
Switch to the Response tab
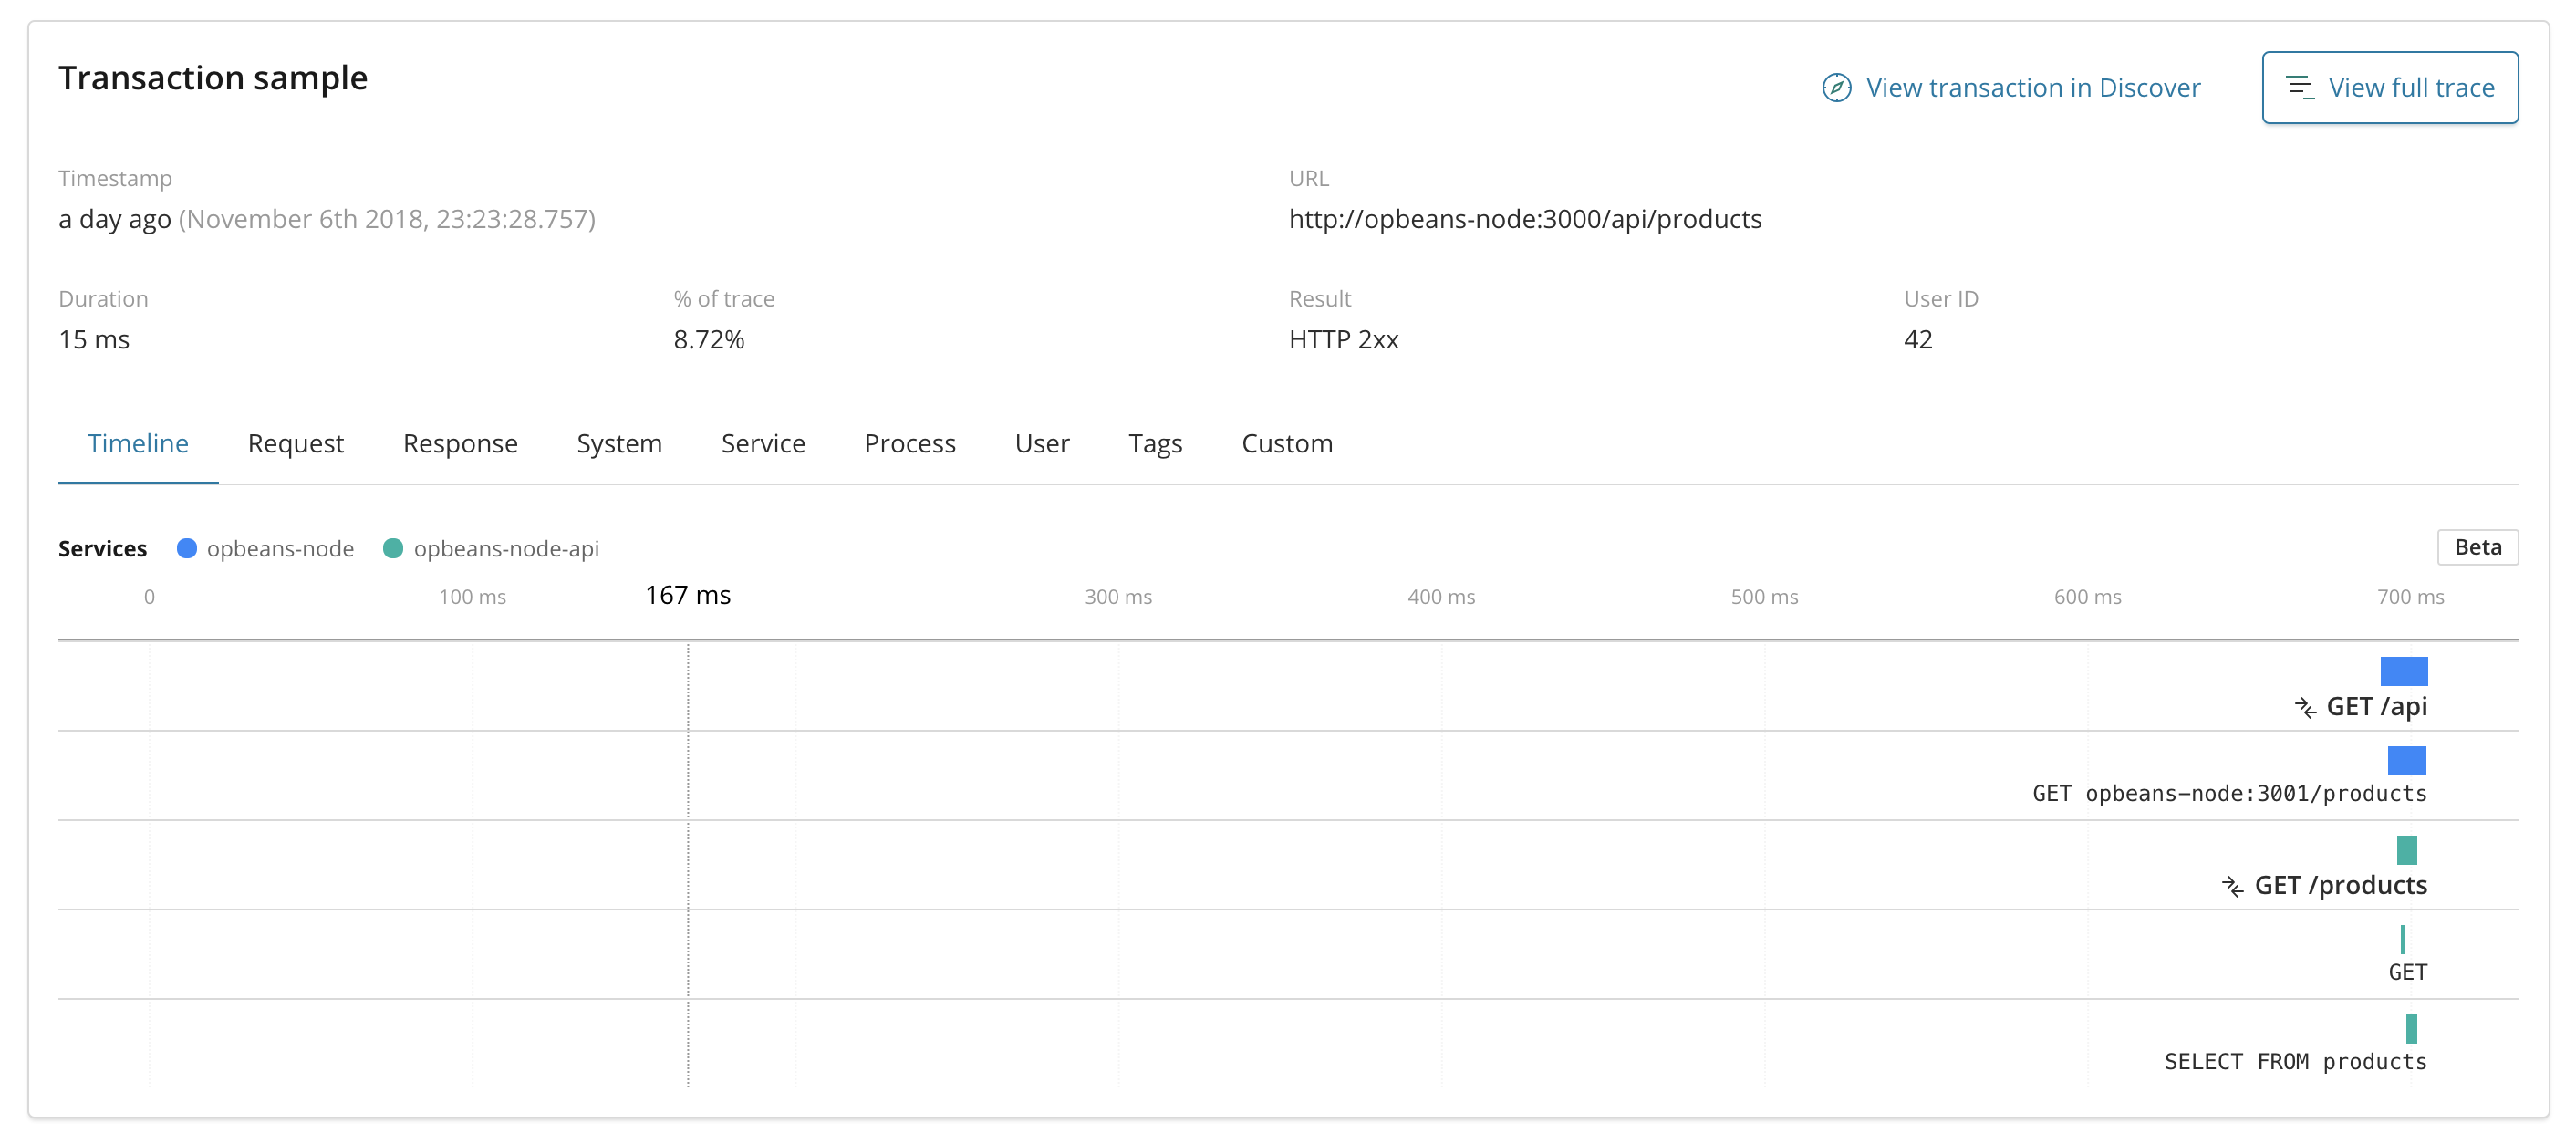(460, 443)
